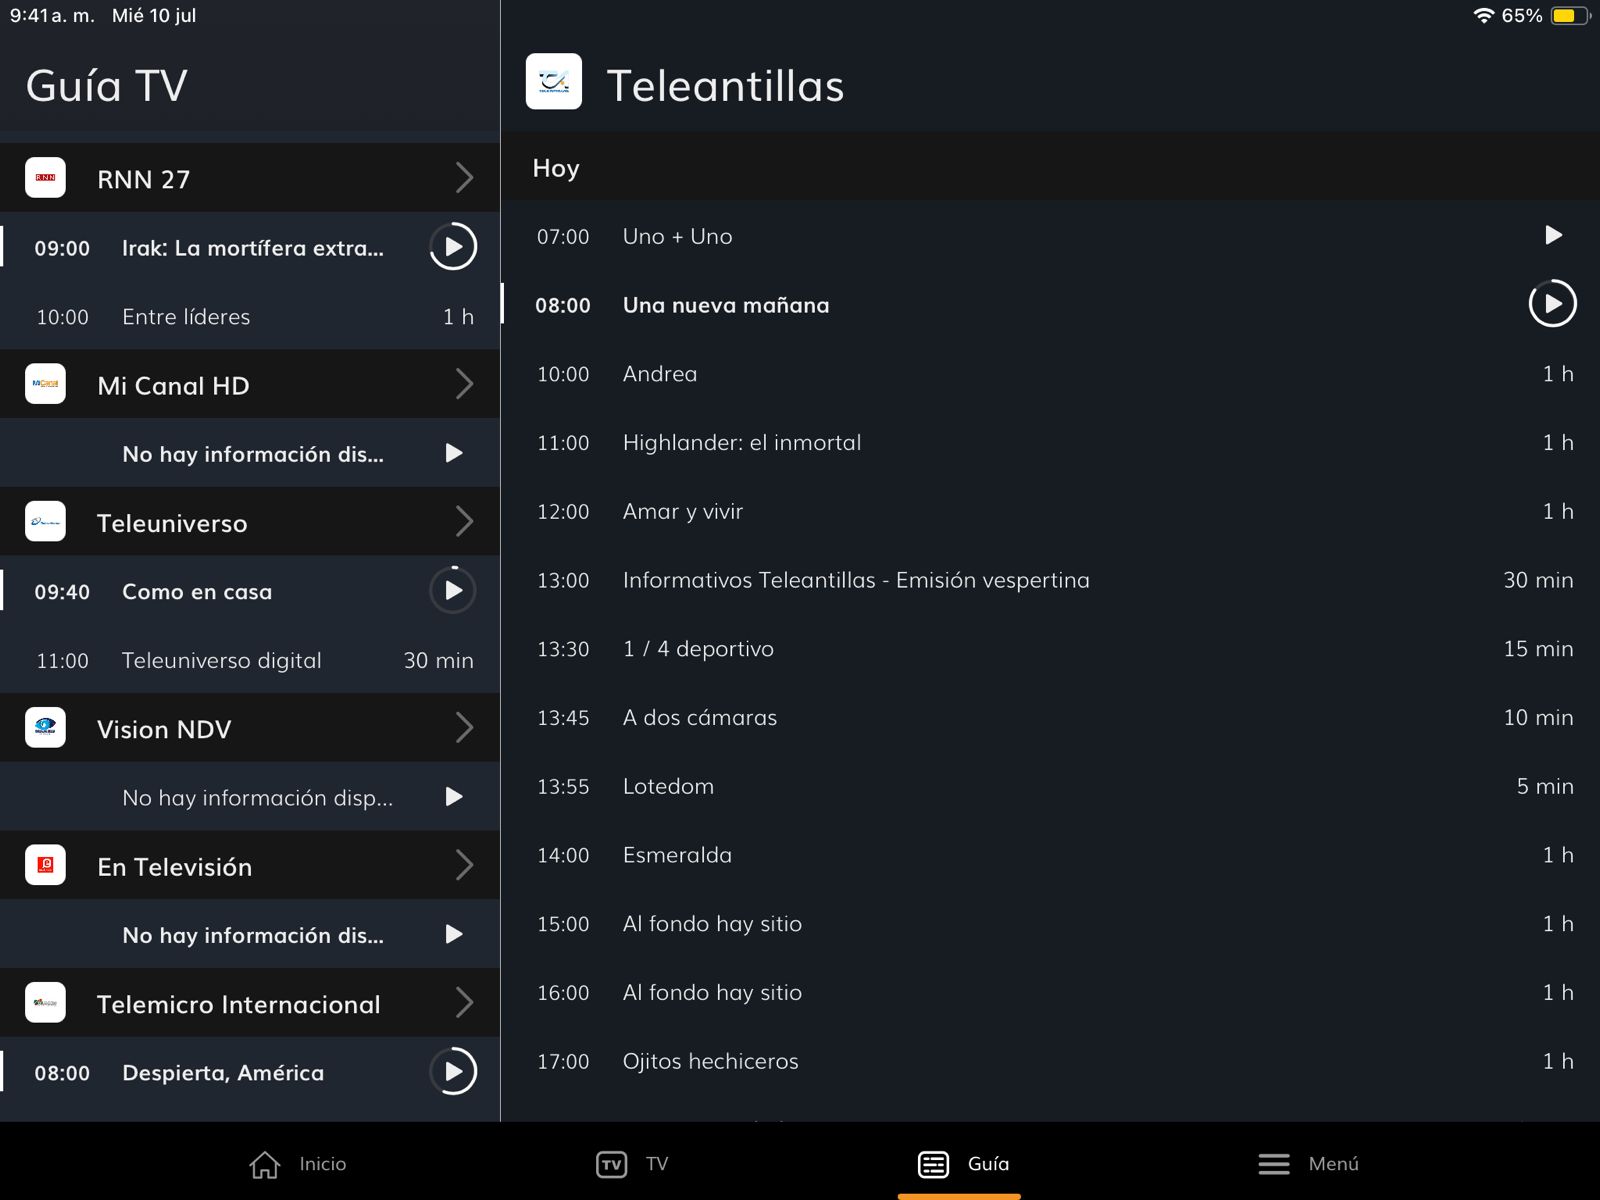The height and width of the screenshot is (1200, 1600).
Task: Select A dos cámaras at 13:45
Action: 1050,718
